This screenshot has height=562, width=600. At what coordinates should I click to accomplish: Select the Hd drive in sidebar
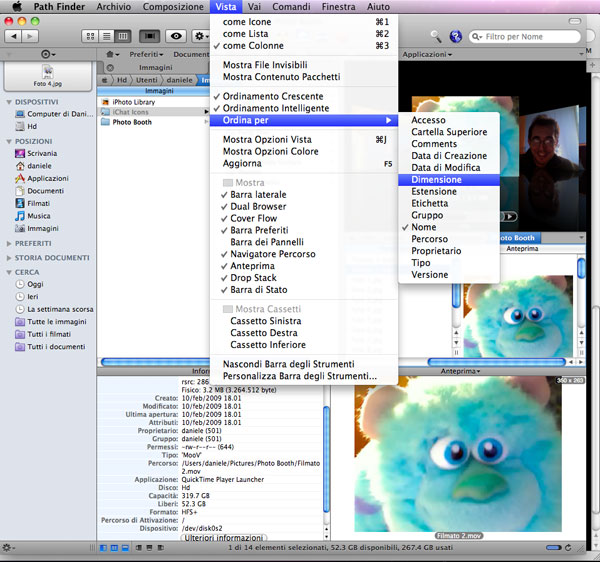pyautogui.click(x=26, y=126)
